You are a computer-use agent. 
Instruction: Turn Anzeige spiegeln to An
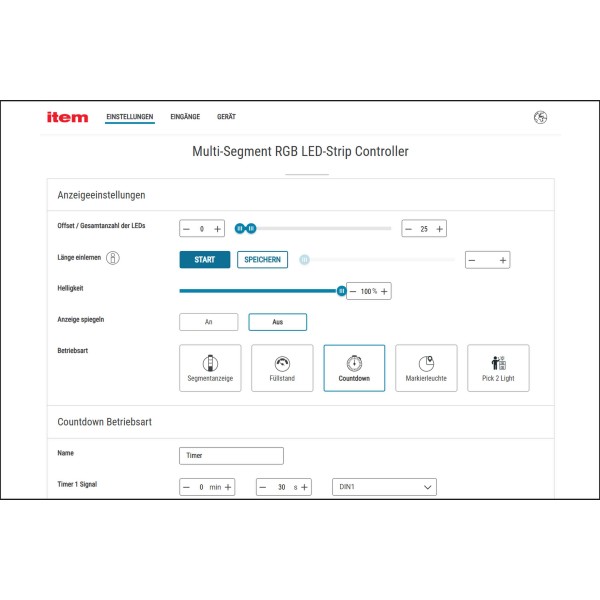(209, 322)
